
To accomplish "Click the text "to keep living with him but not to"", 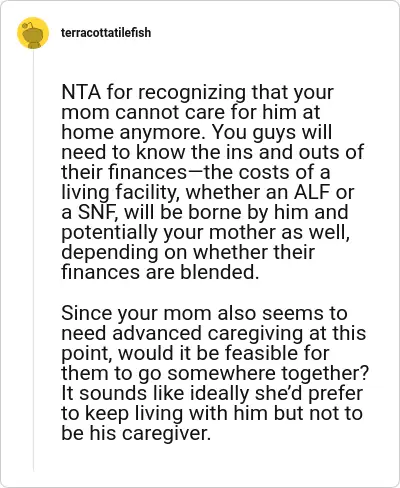I will pos(212,413).
